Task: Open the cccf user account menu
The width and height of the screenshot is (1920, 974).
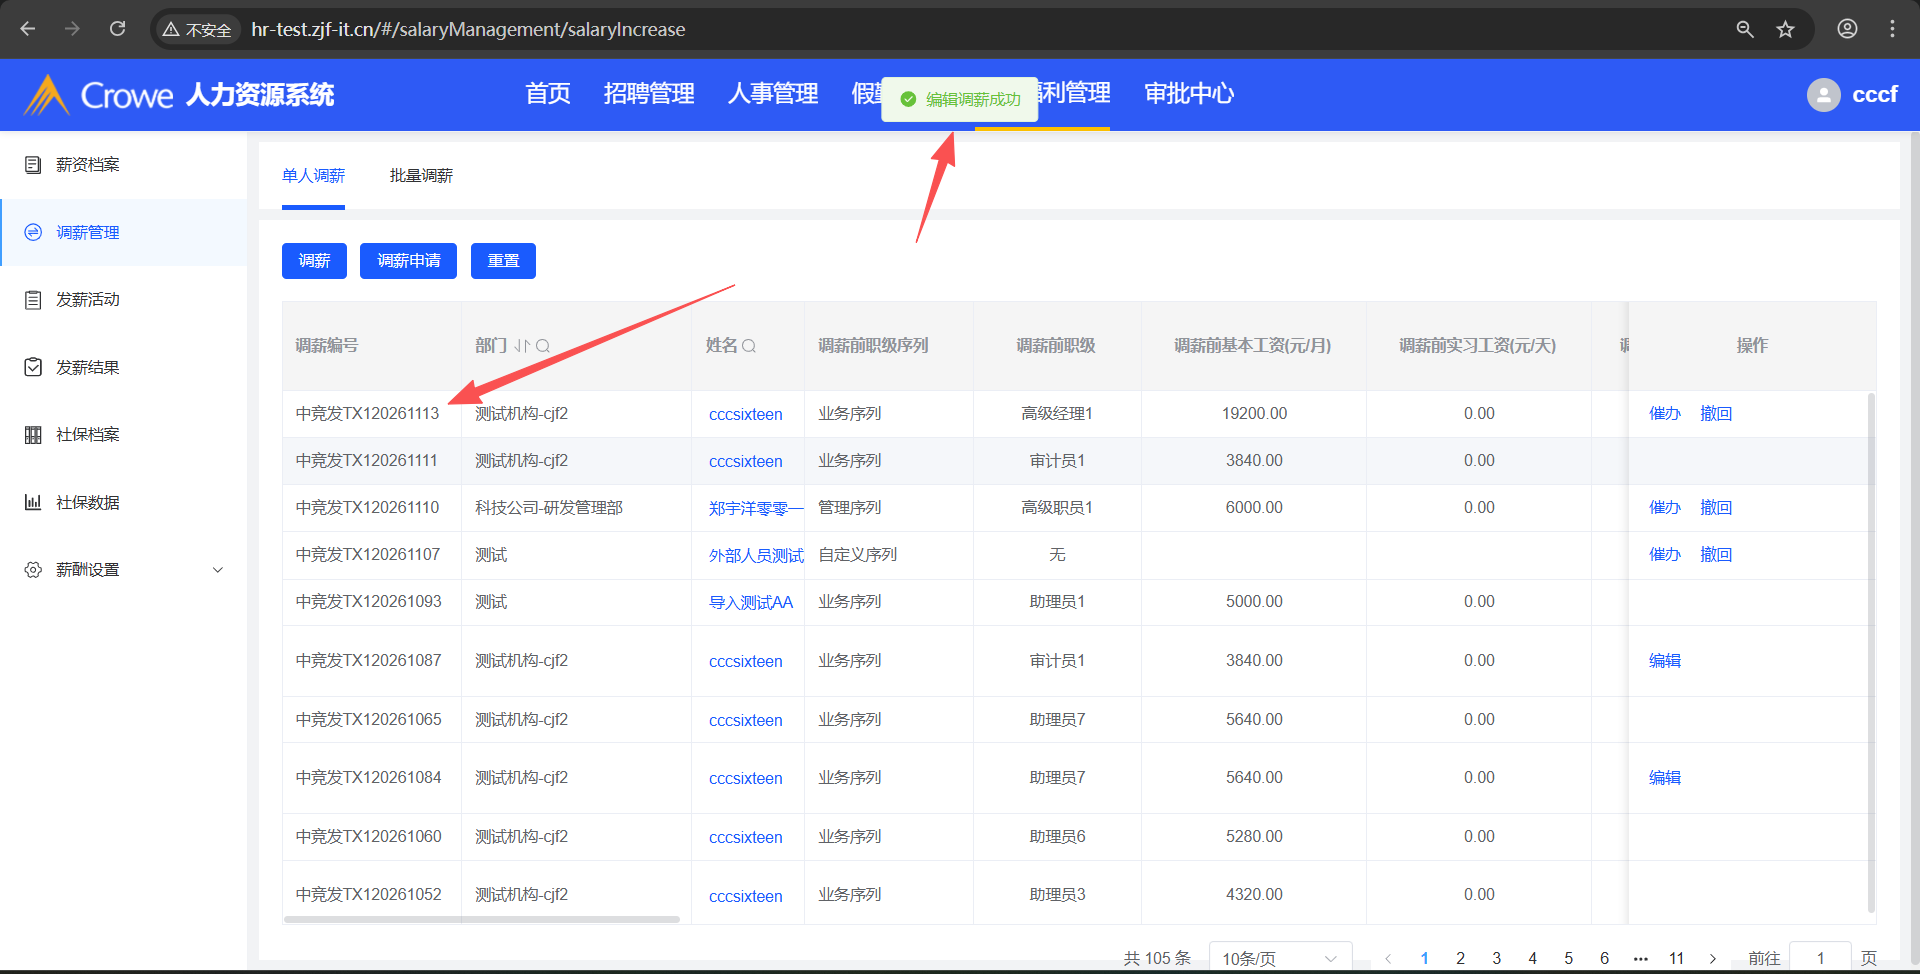Action: [x=1852, y=94]
